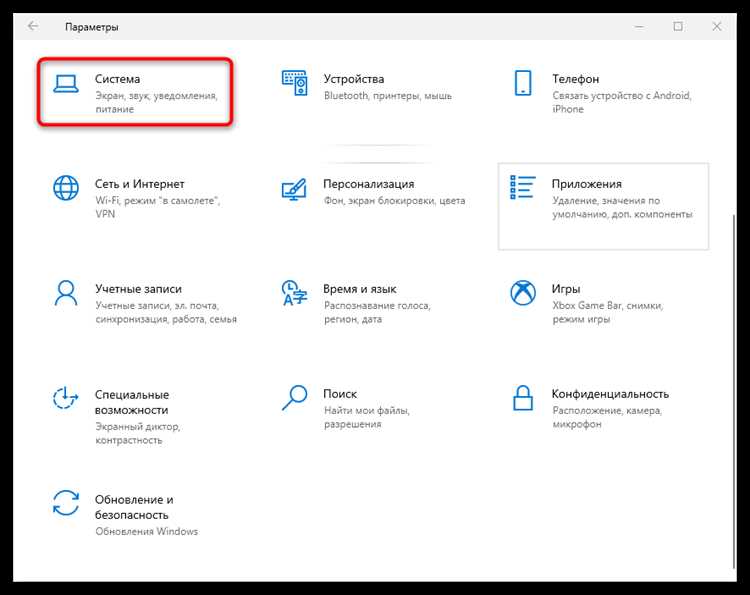
Task: Go back with the arrow in title bar
Action: click(x=33, y=26)
